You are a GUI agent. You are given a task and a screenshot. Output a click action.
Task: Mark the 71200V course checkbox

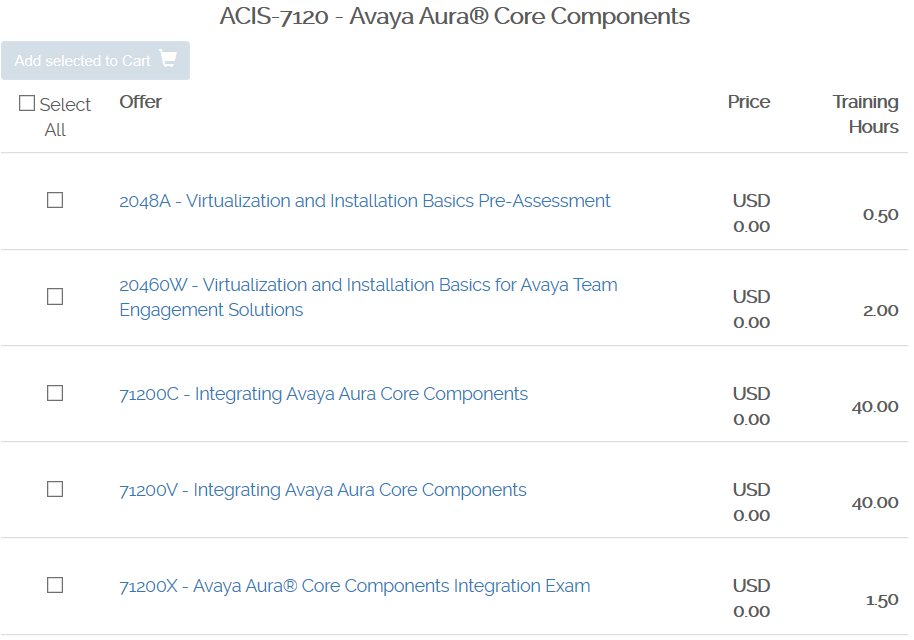(x=55, y=489)
